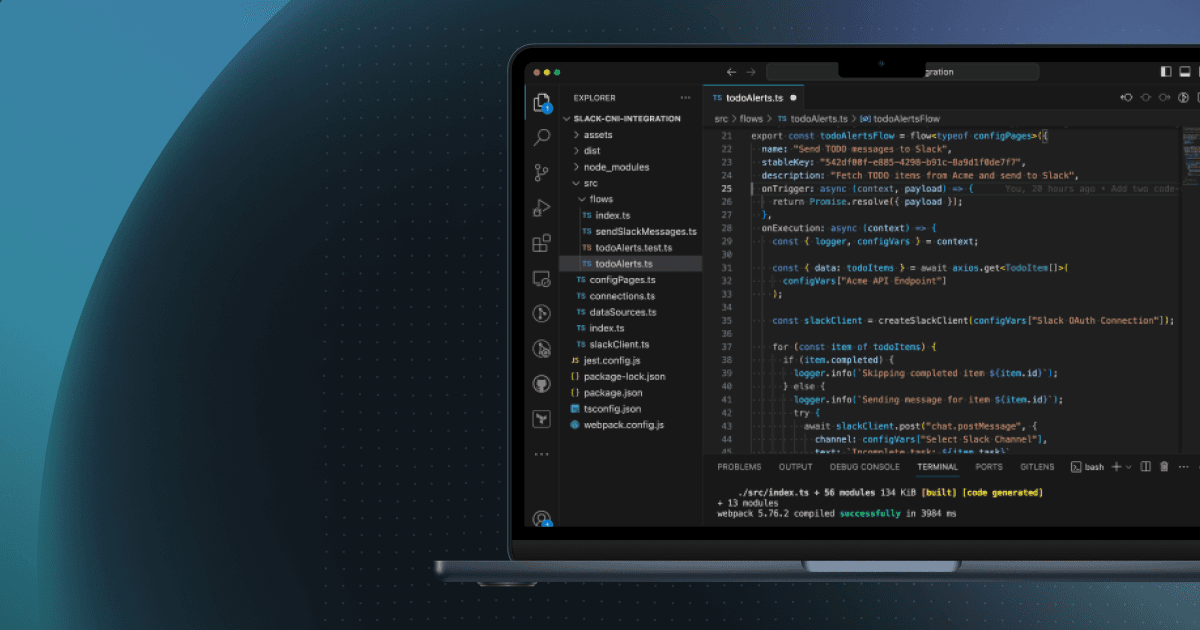Go forward using the right navigation arrow

coord(751,72)
